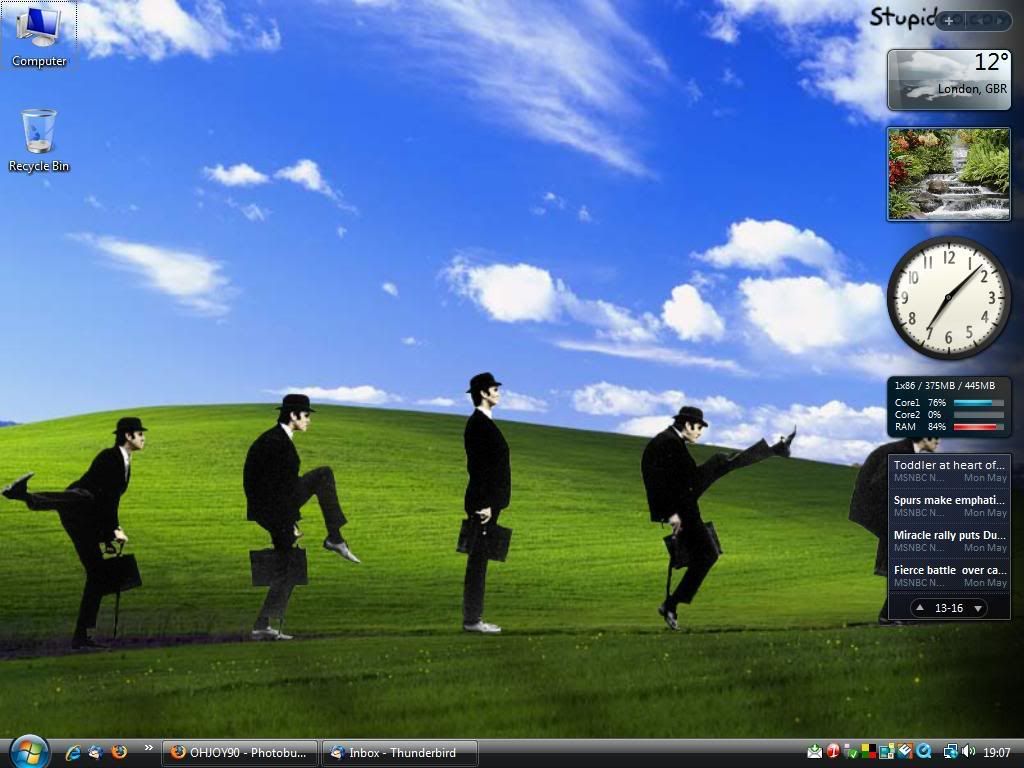The width and height of the screenshot is (1024, 768).
Task: Click the QuickTime icon in system tray
Action: click(925, 752)
